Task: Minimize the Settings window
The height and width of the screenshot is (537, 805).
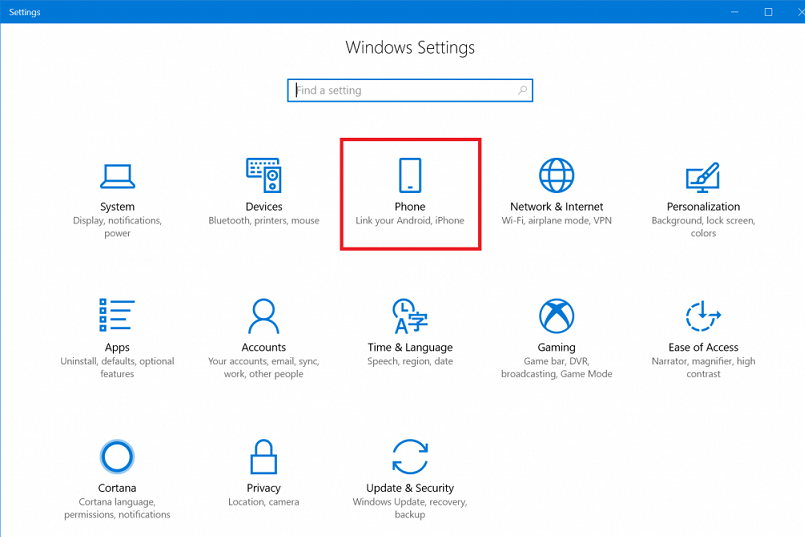Action: click(735, 12)
